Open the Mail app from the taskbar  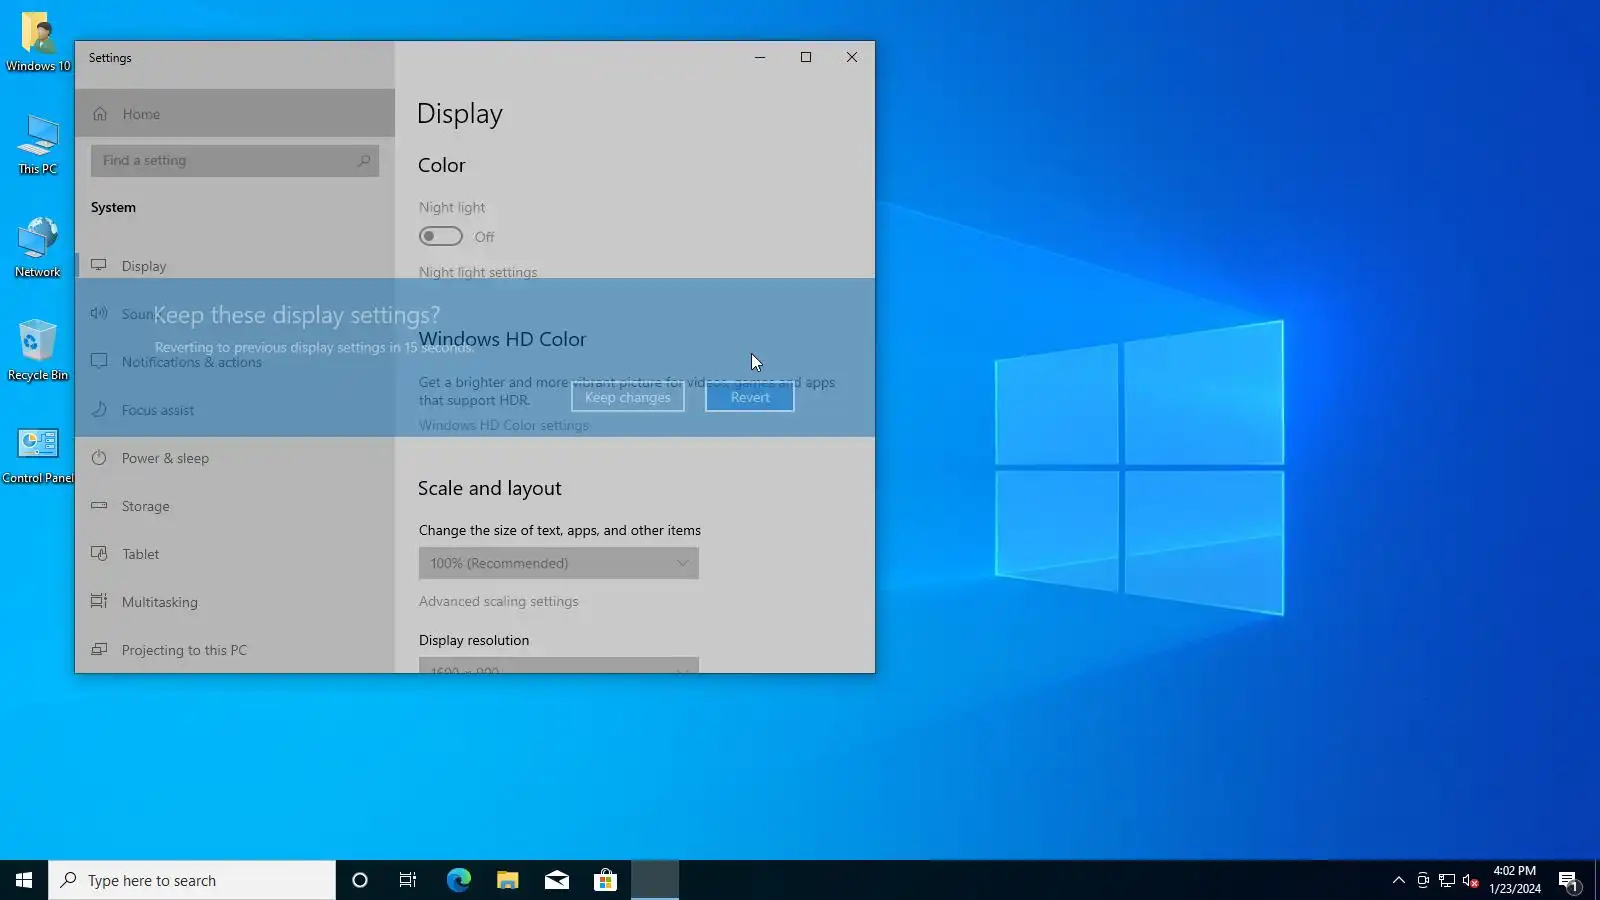click(556, 880)
